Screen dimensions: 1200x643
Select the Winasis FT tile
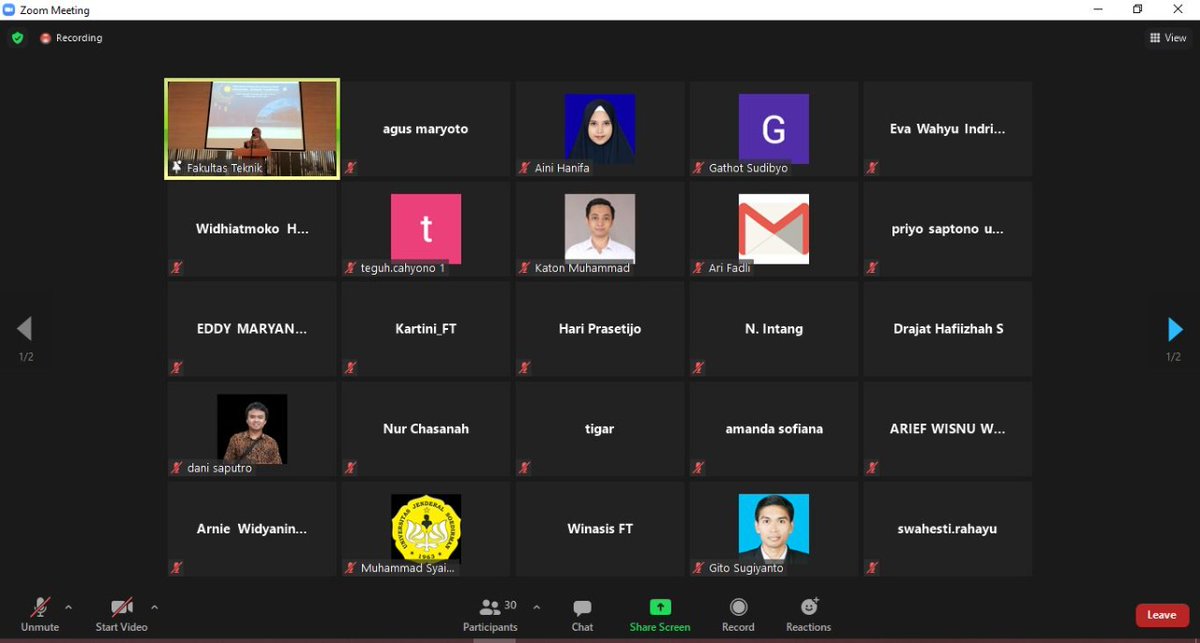click(600, 529)
